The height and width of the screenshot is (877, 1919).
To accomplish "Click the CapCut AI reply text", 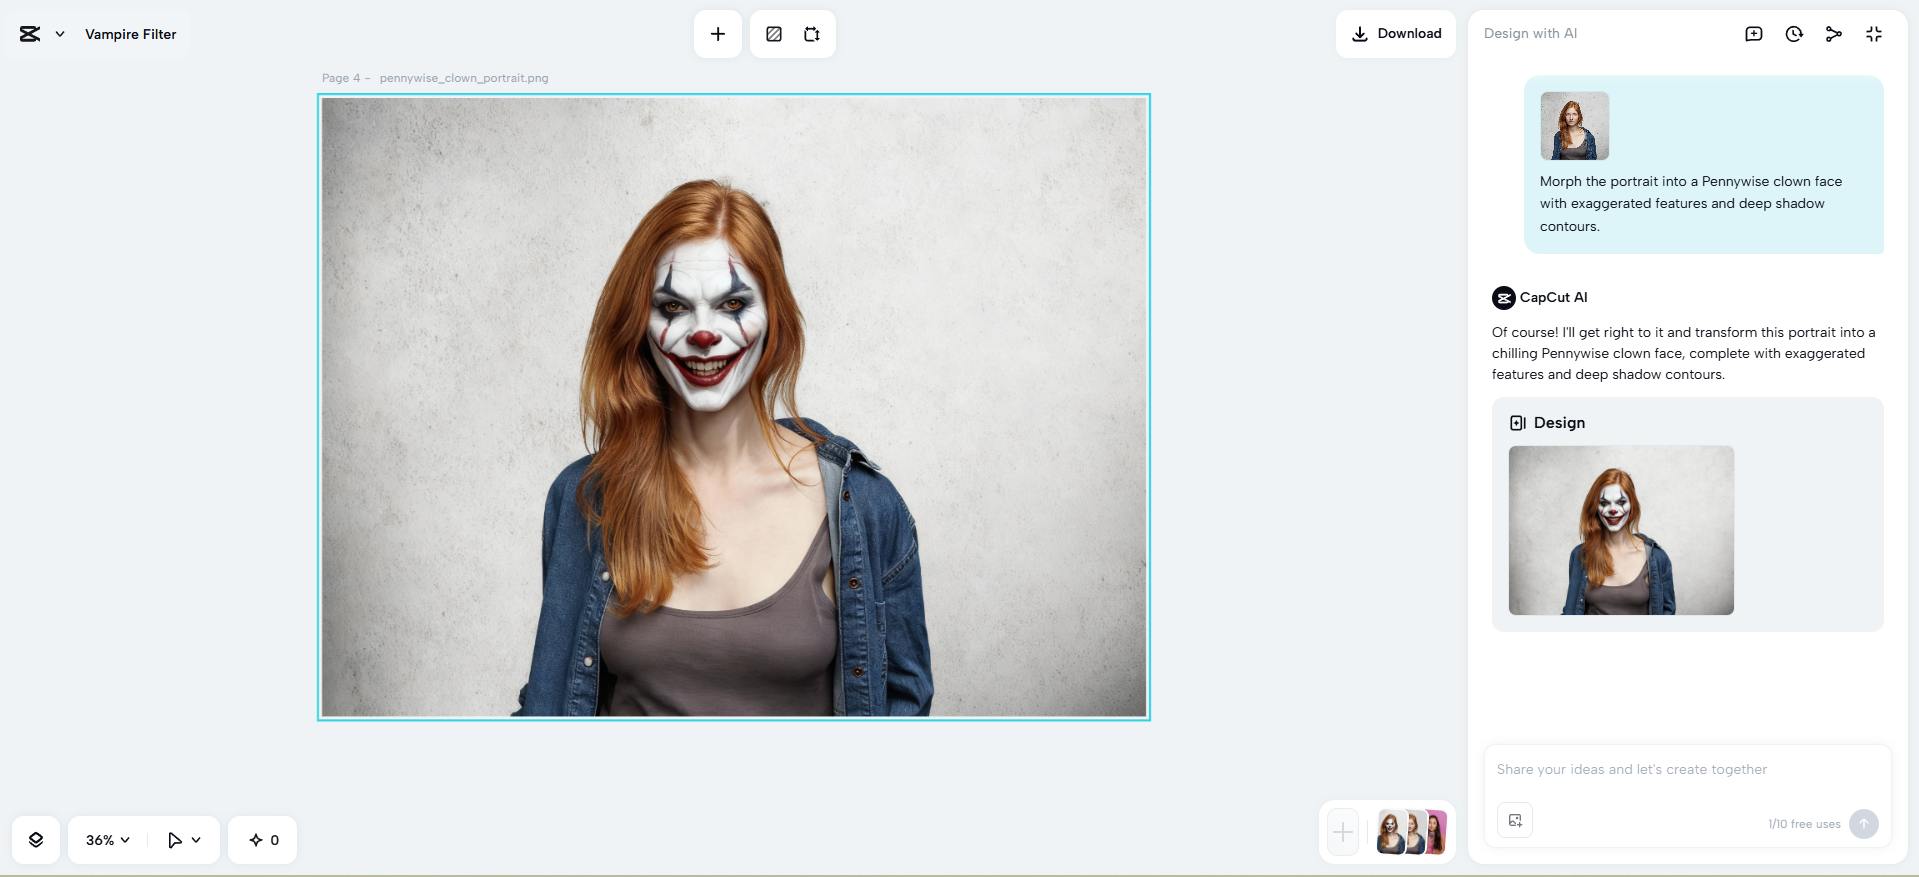I will pyautogui.click(x=1684, y=354).
